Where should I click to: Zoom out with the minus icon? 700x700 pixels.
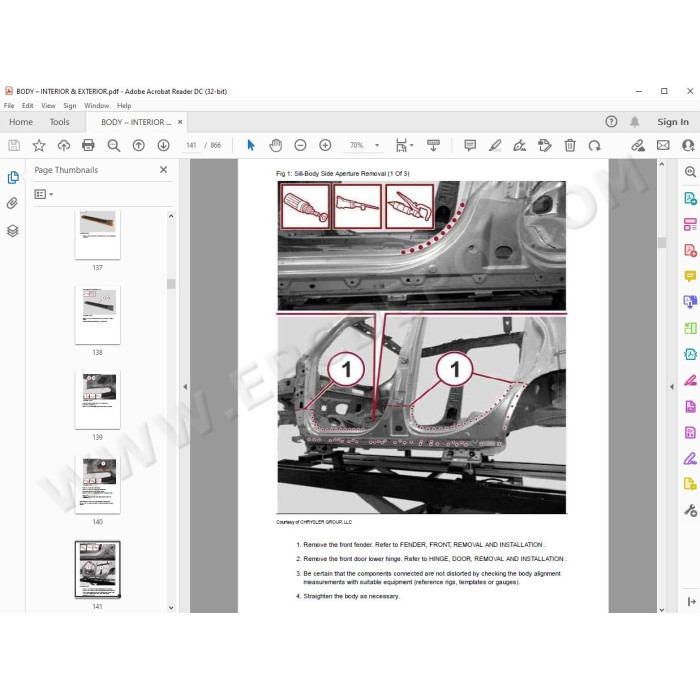(300, 145)
